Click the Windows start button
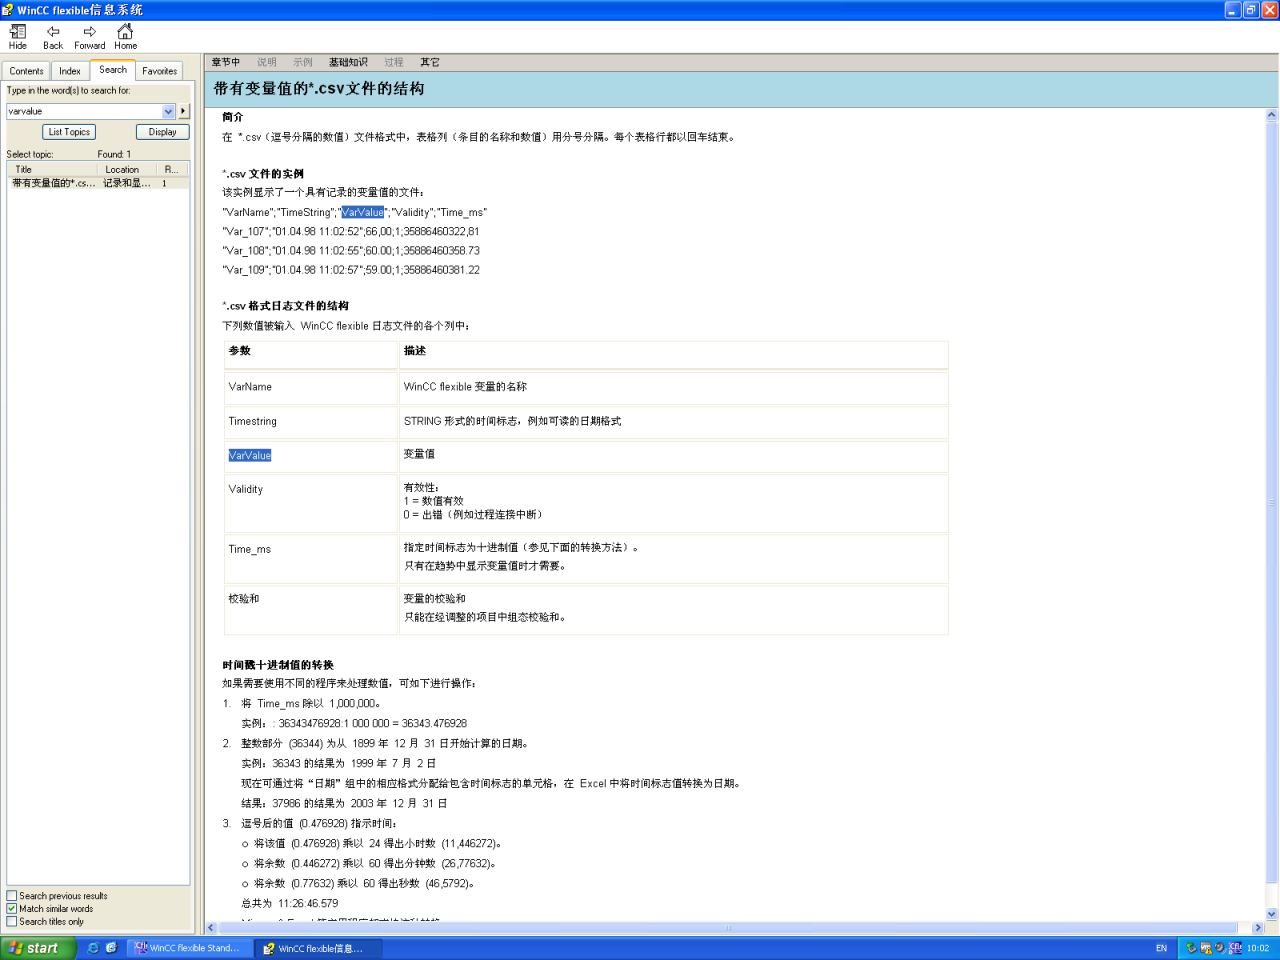The width and height of the screenshot is (1280, 960). (38, 948)
